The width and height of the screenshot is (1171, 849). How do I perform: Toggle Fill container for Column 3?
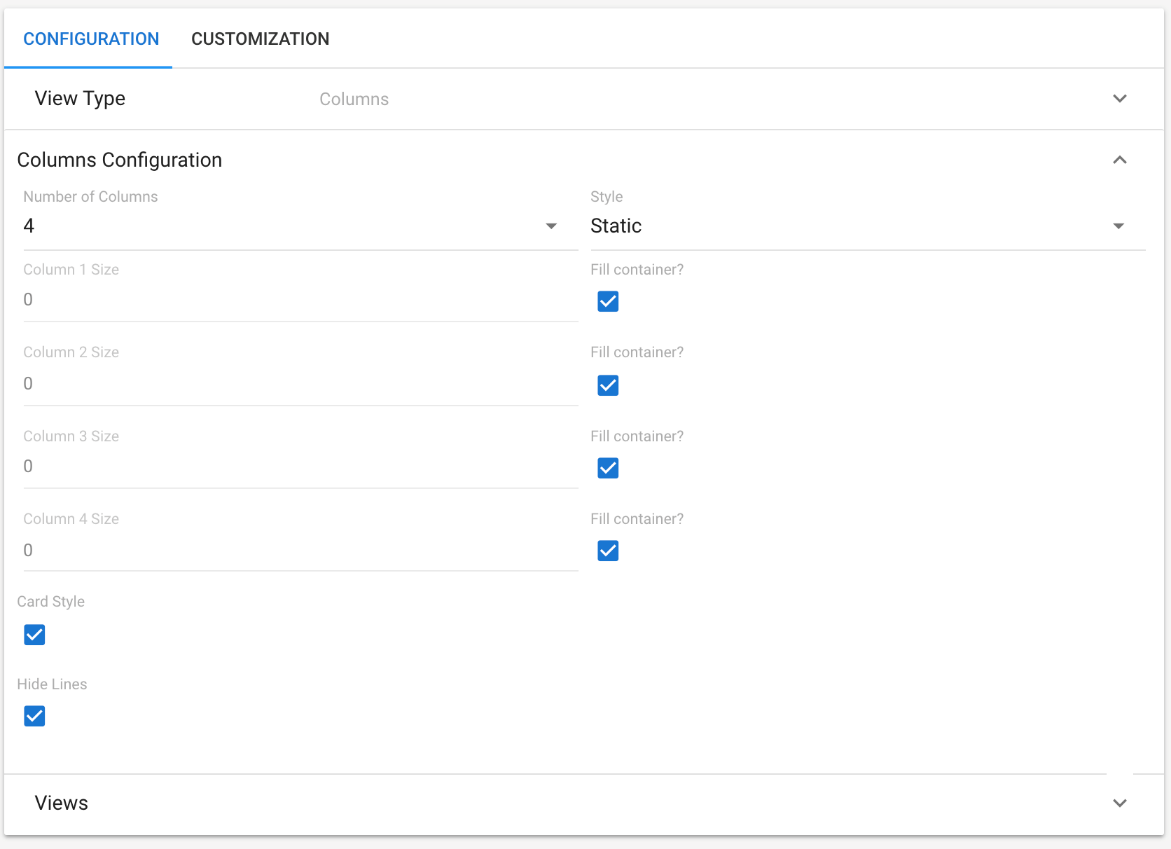point(608,468)
